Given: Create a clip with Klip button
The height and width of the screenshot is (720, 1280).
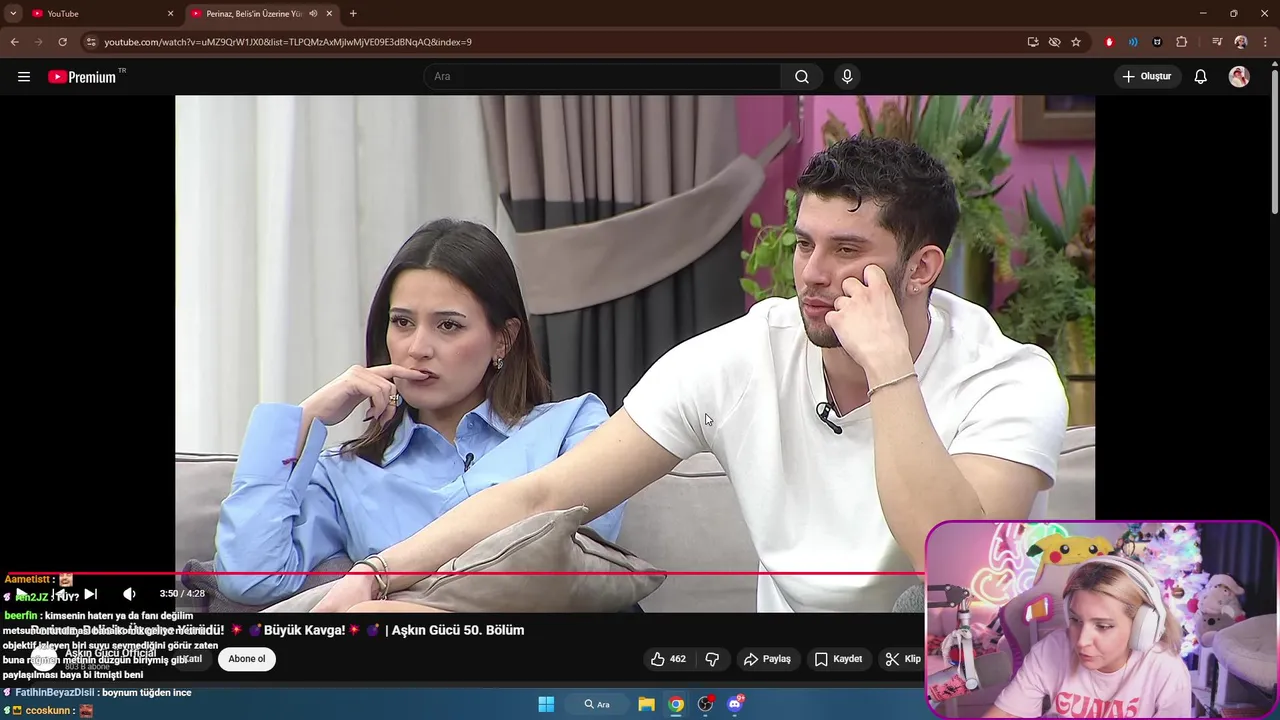Looking at the screenshot, I should [x=903, y=659].
